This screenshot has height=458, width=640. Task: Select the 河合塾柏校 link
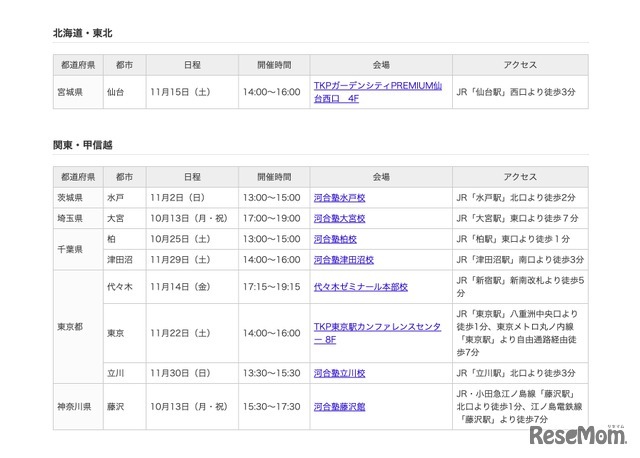335,239
